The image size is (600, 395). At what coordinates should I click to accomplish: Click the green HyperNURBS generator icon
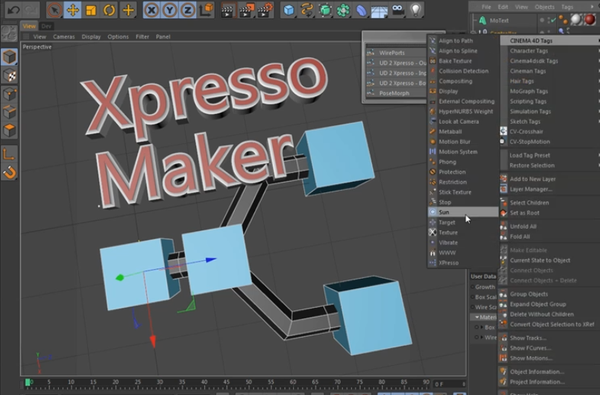(x=325, y=10)
